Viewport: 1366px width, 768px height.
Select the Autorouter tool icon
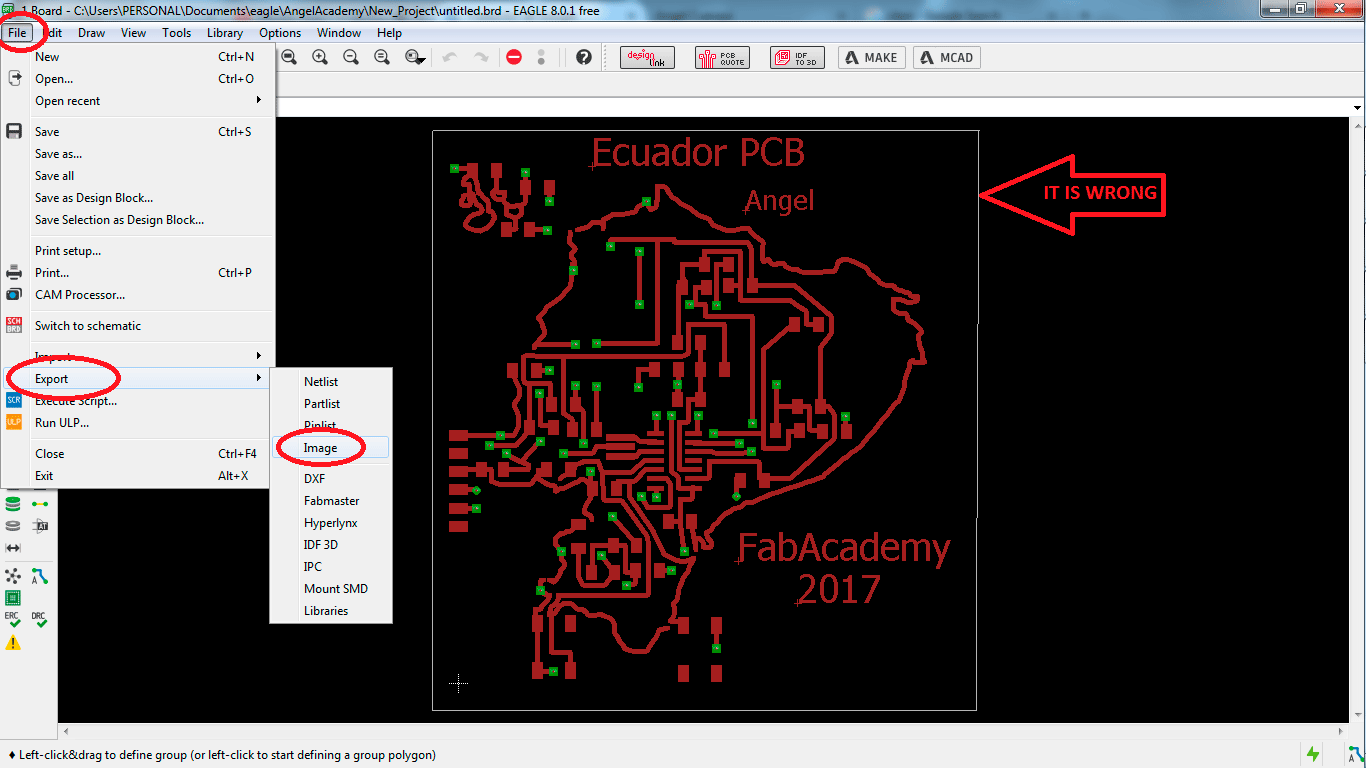(40, 576)
